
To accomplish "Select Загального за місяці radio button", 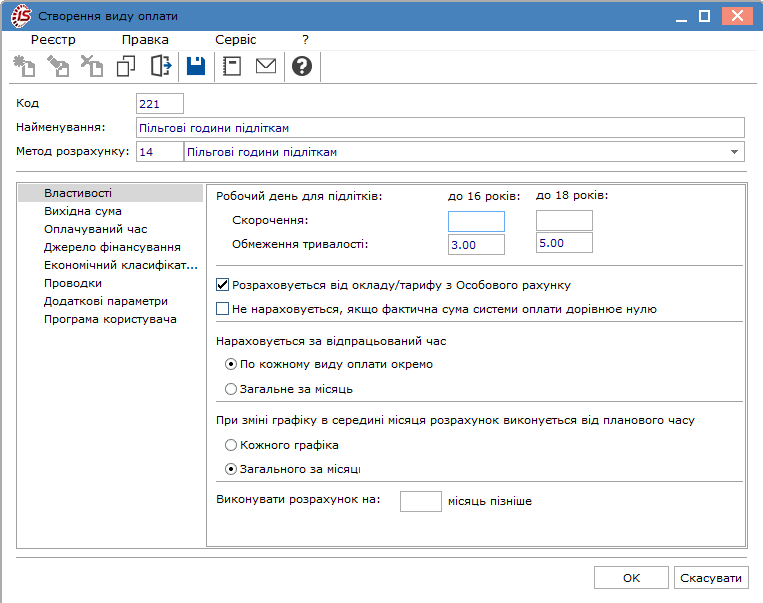I will tap(231, 469).
